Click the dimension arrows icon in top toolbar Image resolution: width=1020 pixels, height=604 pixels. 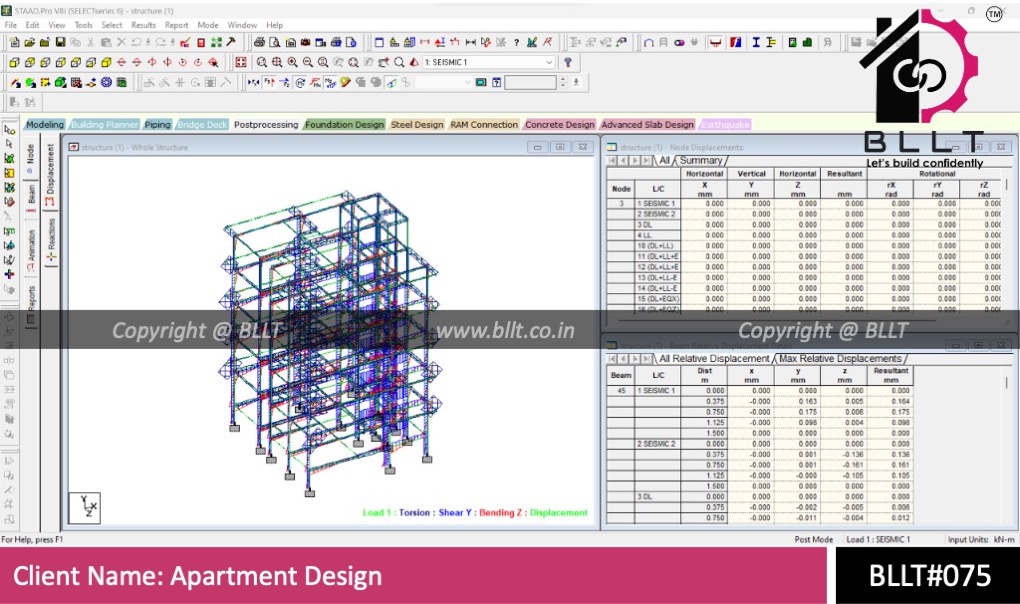pos(470,42)
